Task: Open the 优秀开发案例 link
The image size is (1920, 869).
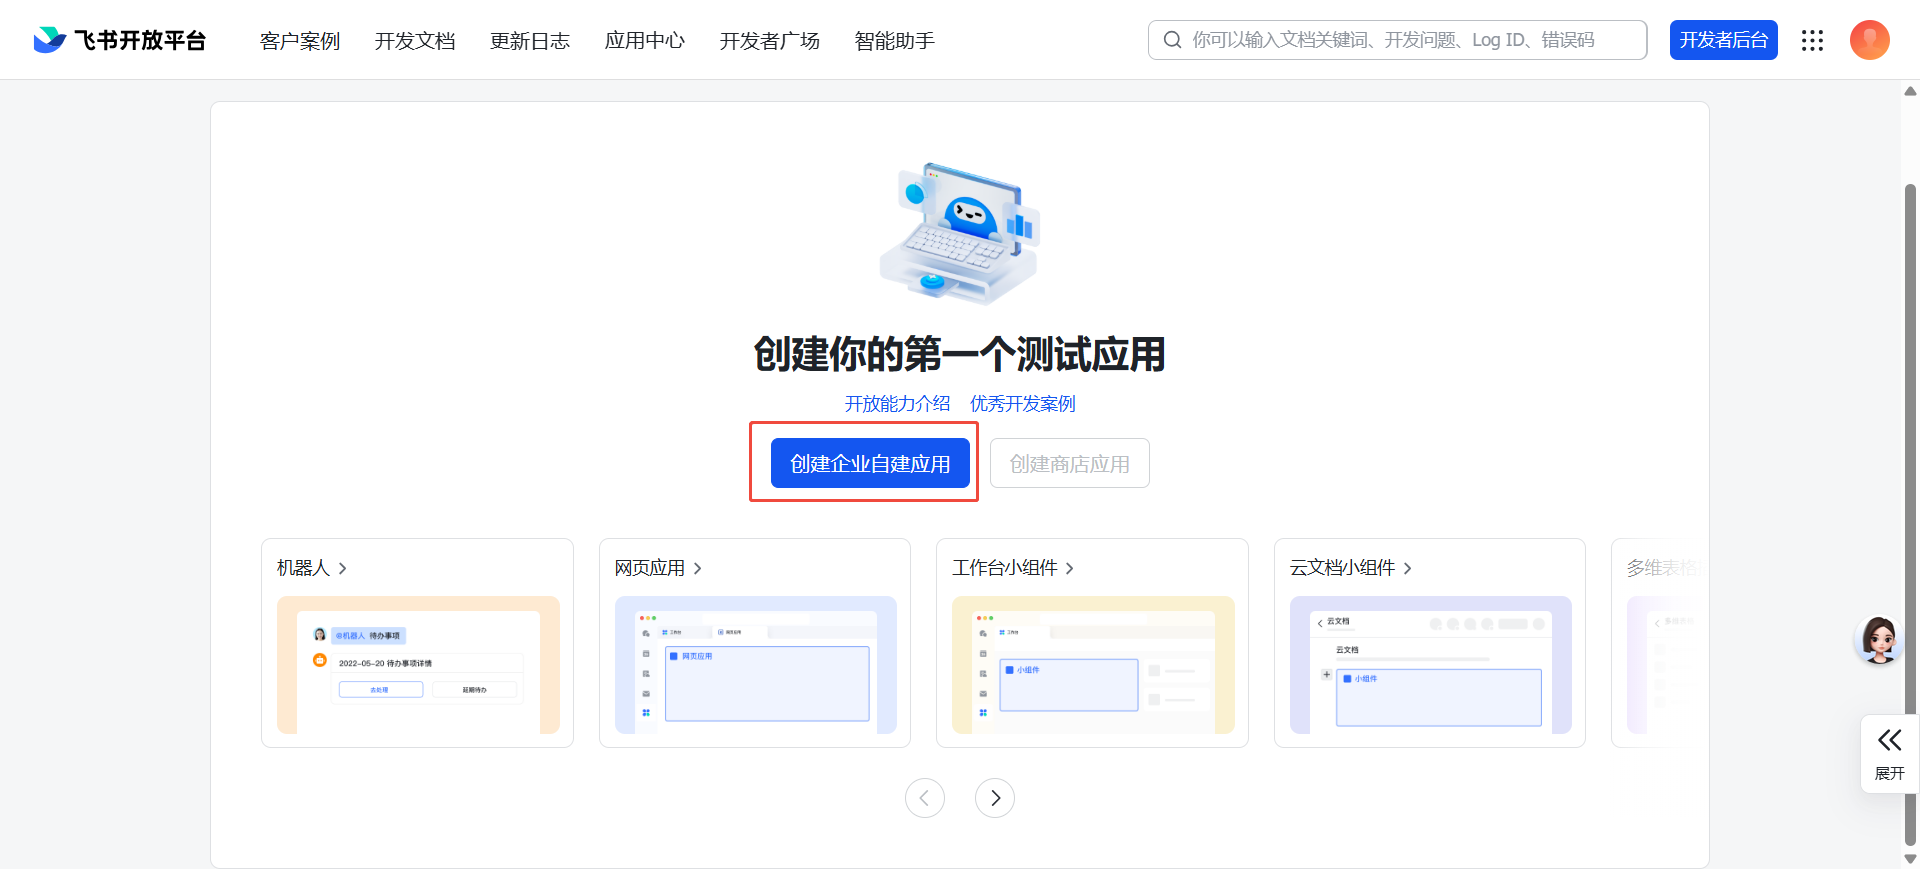Action: 1022,404
